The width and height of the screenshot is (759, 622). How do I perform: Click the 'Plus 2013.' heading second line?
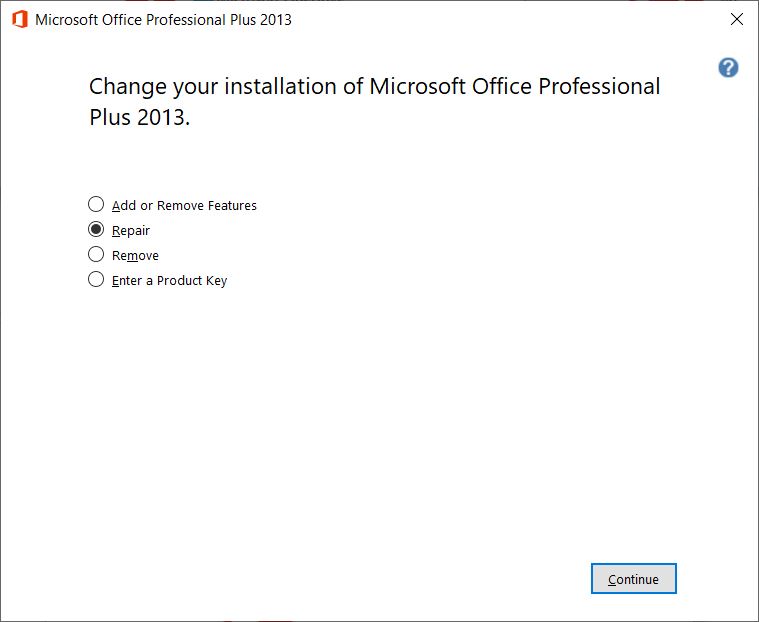(139, 117)
